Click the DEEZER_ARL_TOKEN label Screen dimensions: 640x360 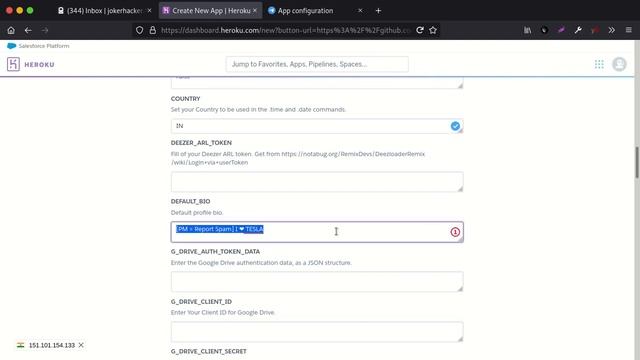tap(201, 143)
